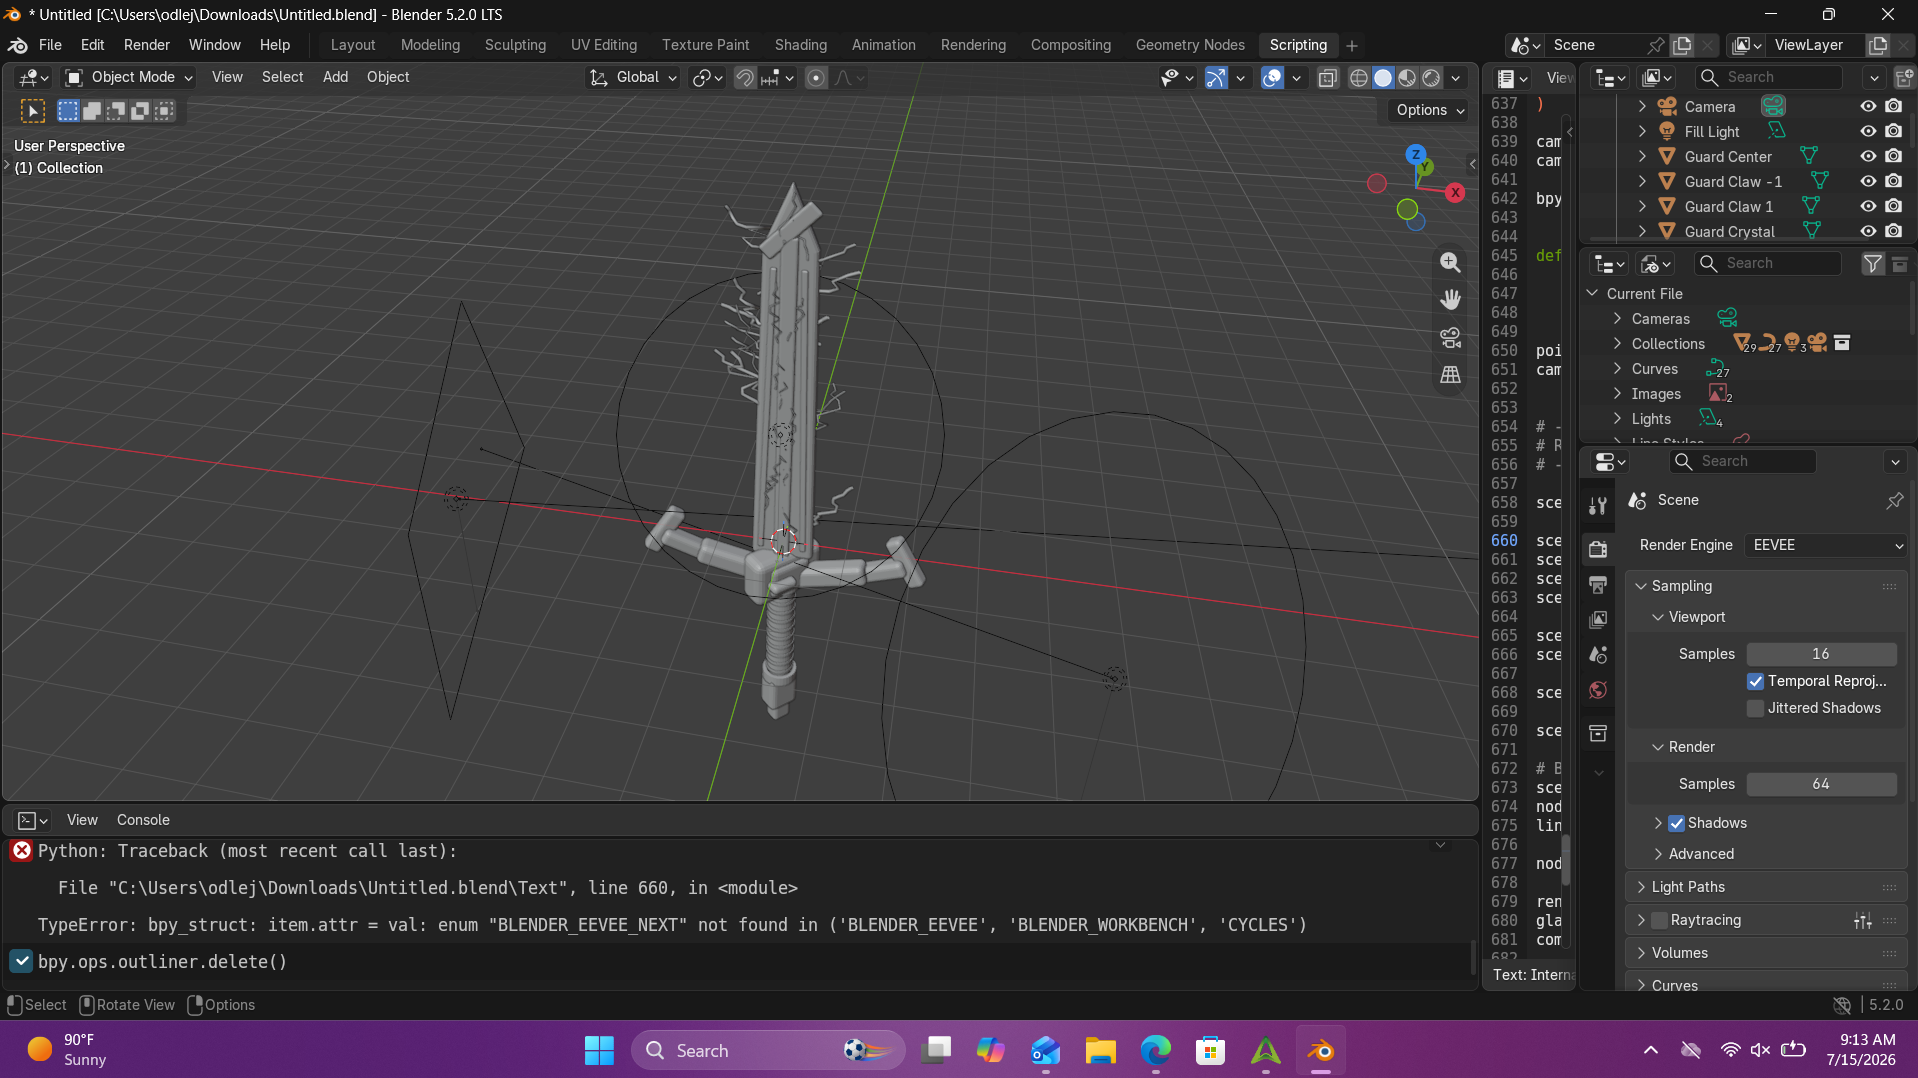Click the outliner Filter funnel icon

(1872, 263)
